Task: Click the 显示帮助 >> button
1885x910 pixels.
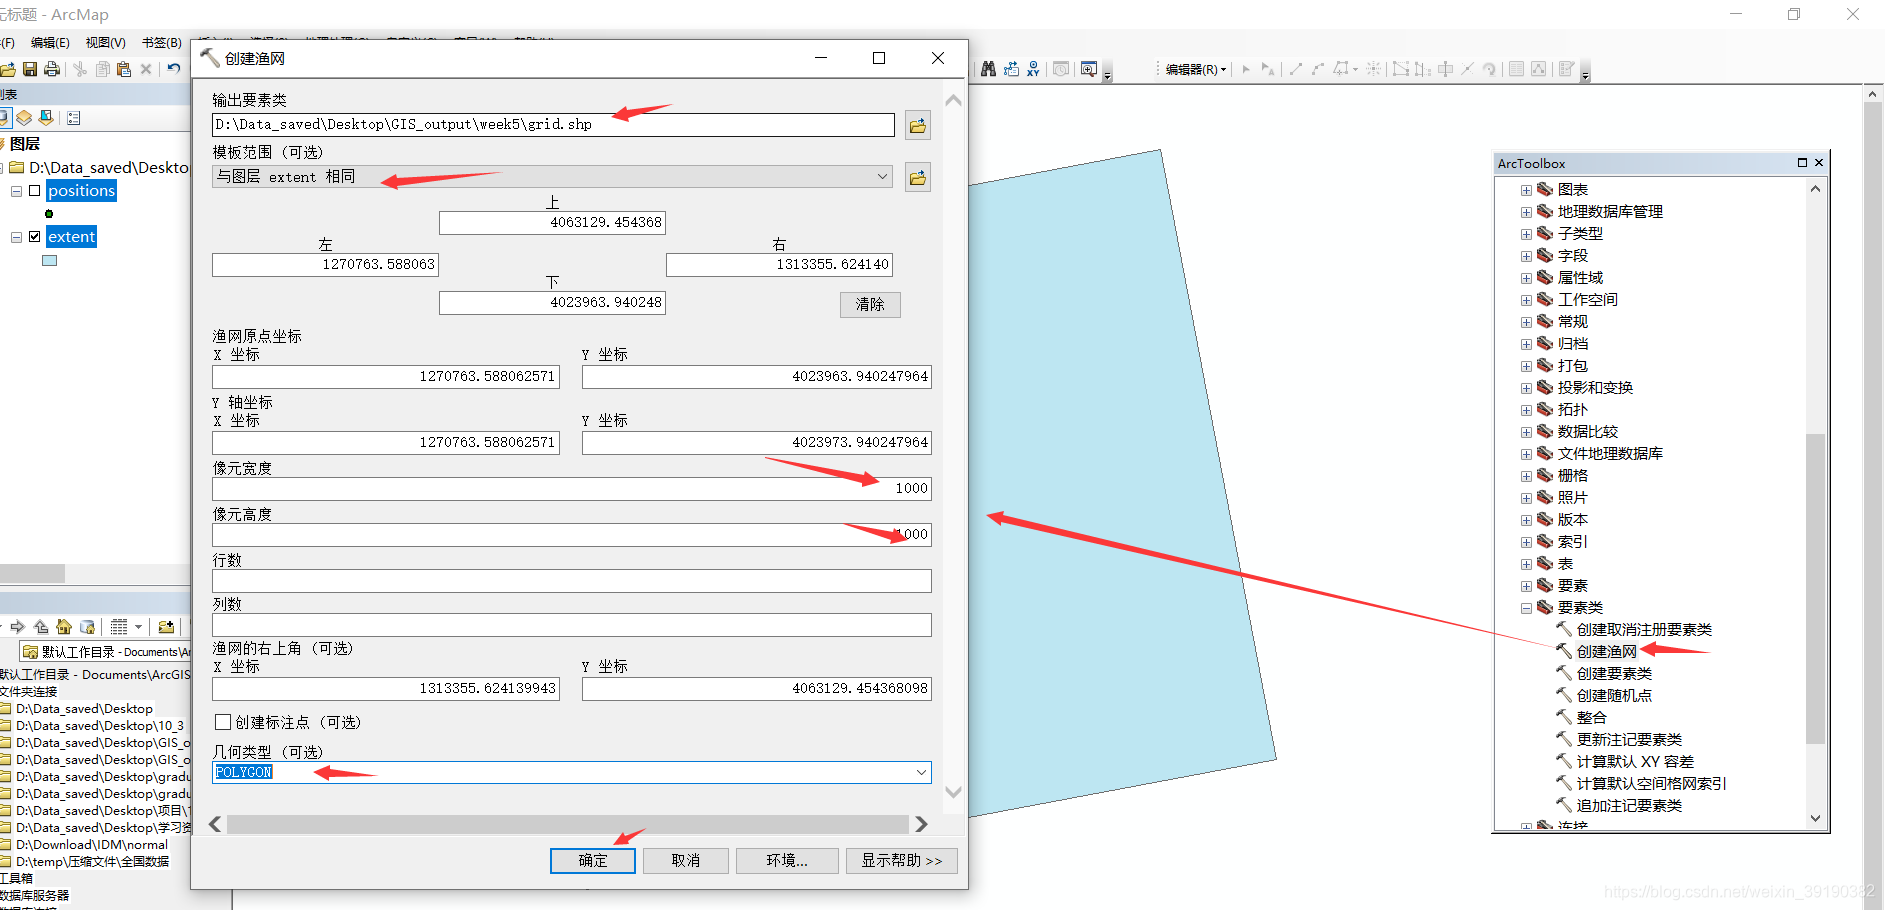Action: [902, 861]
